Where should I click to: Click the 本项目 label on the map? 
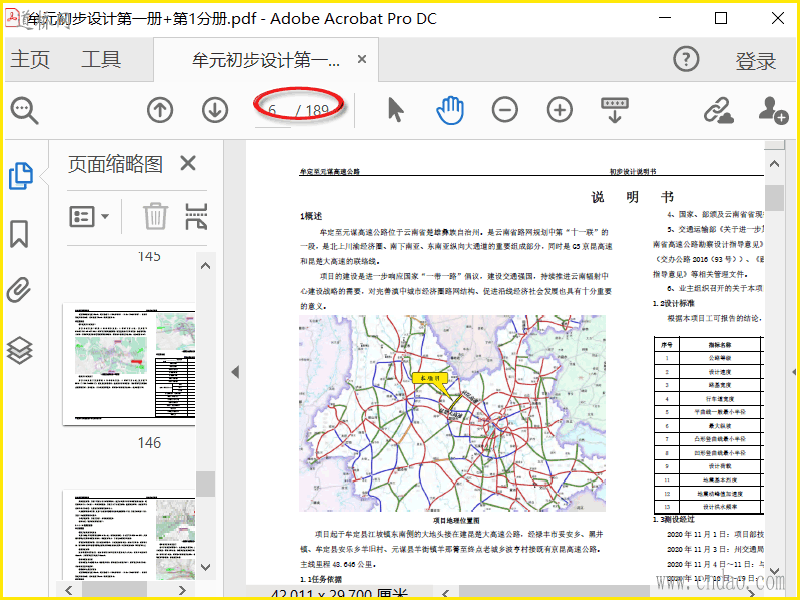pyautogui.click(x=430, y=378)
